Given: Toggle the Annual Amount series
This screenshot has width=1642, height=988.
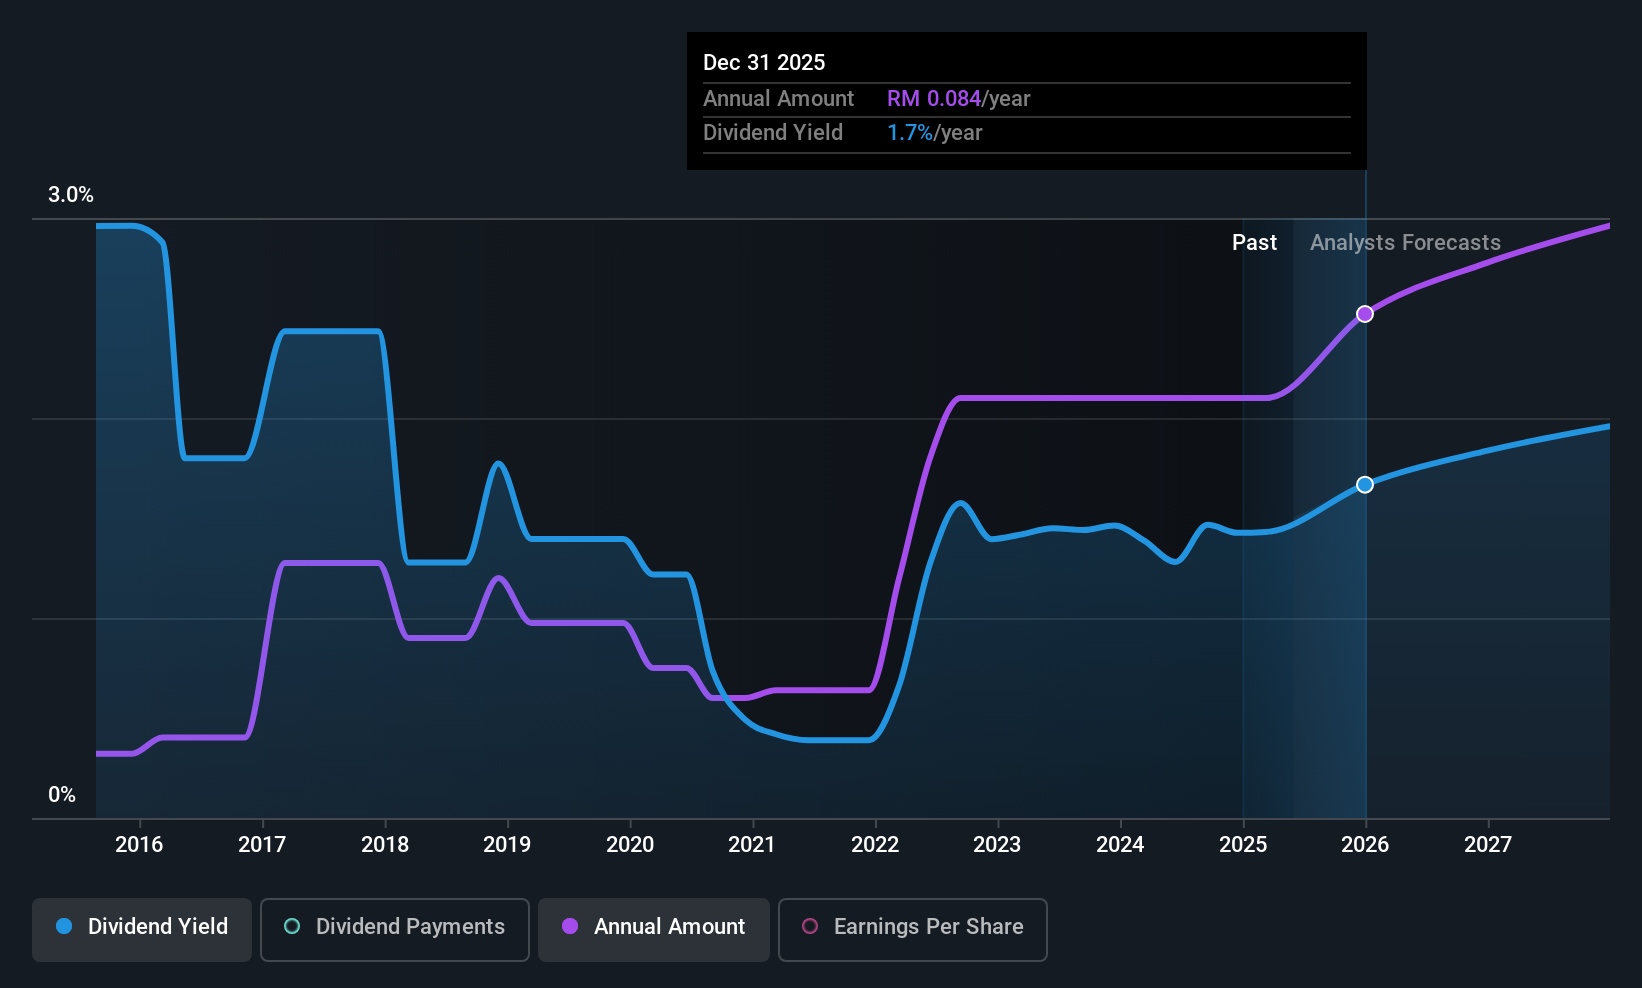Looking at the screenshot, I should [654, 930].
